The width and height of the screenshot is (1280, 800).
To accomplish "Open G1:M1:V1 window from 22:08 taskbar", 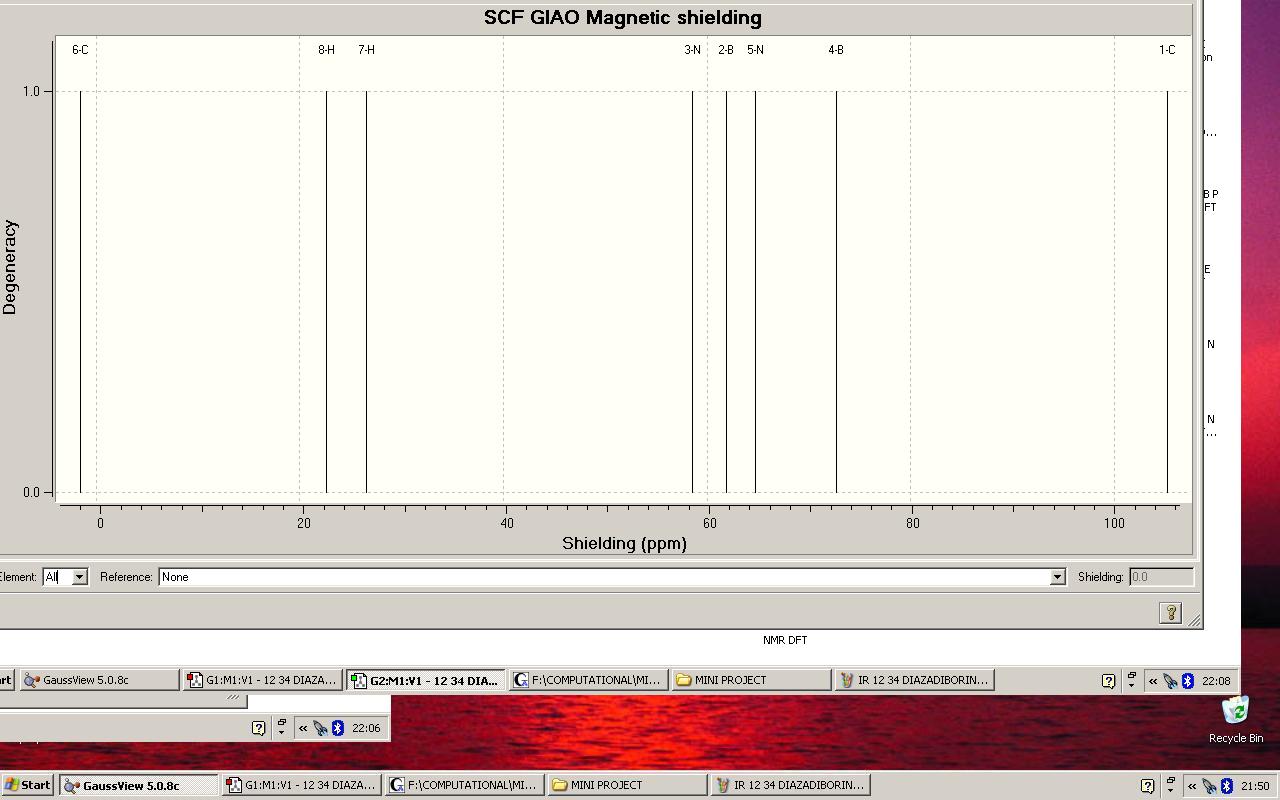I will pyautogui.click(x=263, y=680).
